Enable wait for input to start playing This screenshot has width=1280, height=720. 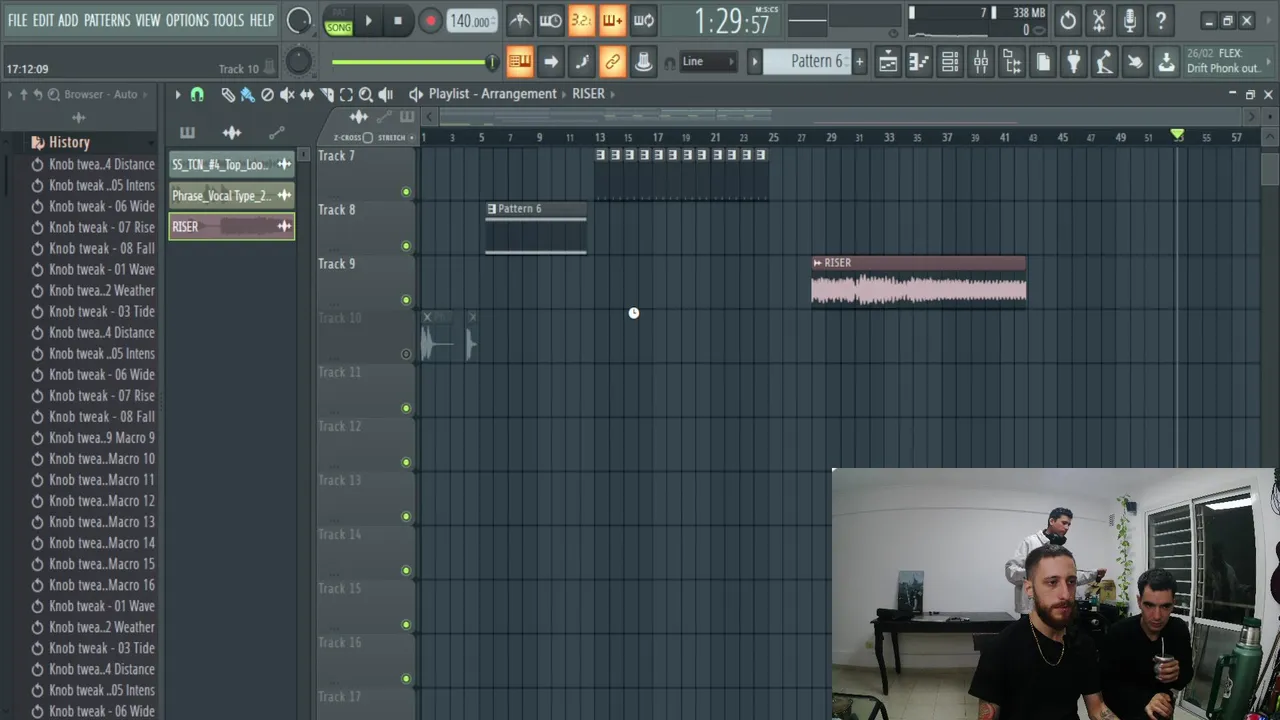tap(550, 20)
